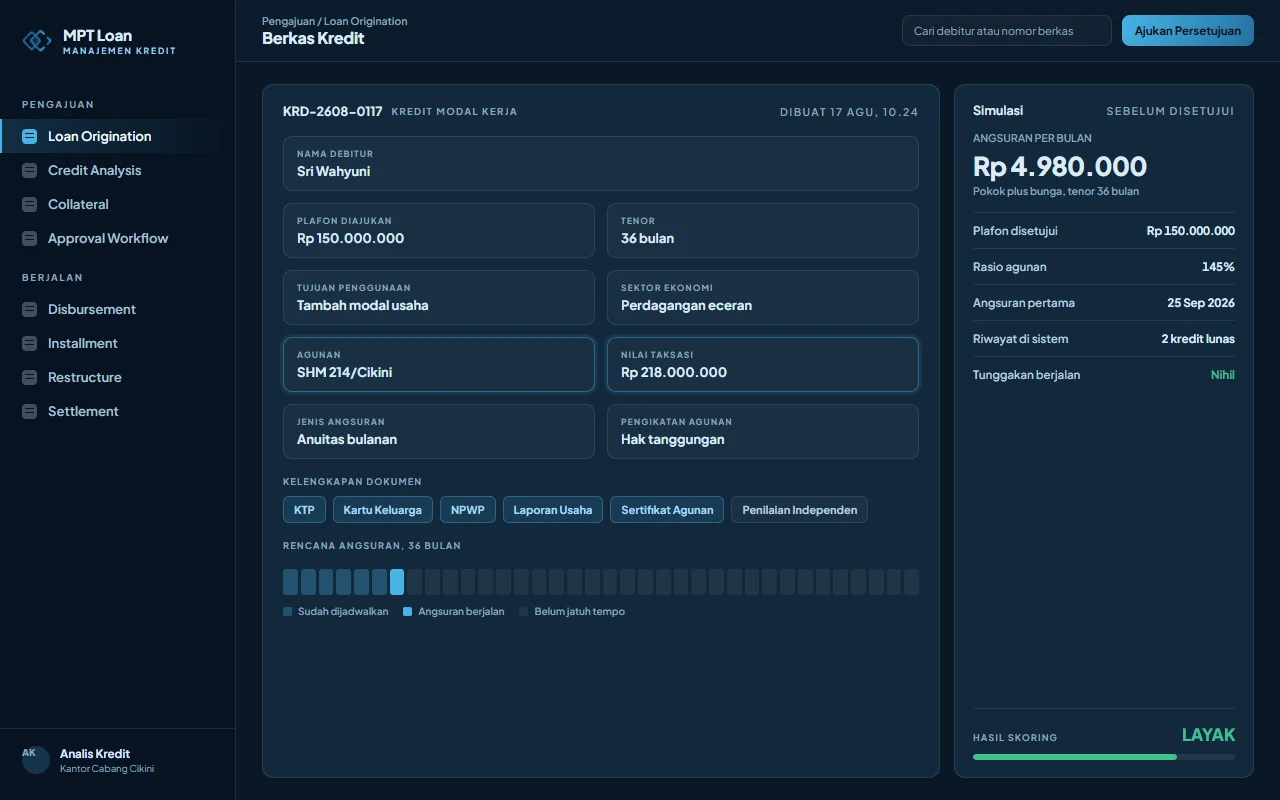1280x800 pixels.
Task: Select the Tujuan Penggunaan field
Action: click(x=439, y=298)
